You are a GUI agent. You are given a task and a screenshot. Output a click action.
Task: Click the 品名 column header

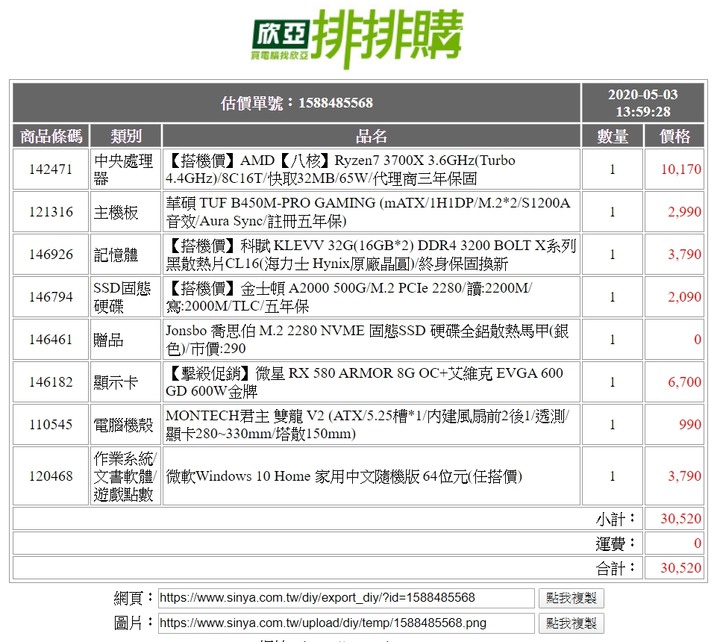click(x=371, y=136)
